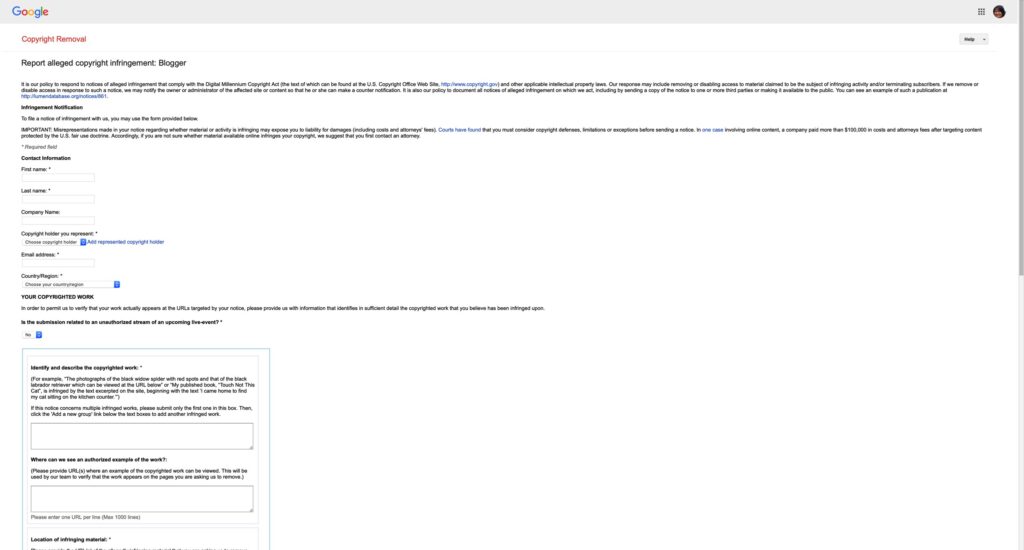Image resolution: width=1024 pixels, height=550 pixels.
Task: Click the '* Required field' note
Action: 39,147
